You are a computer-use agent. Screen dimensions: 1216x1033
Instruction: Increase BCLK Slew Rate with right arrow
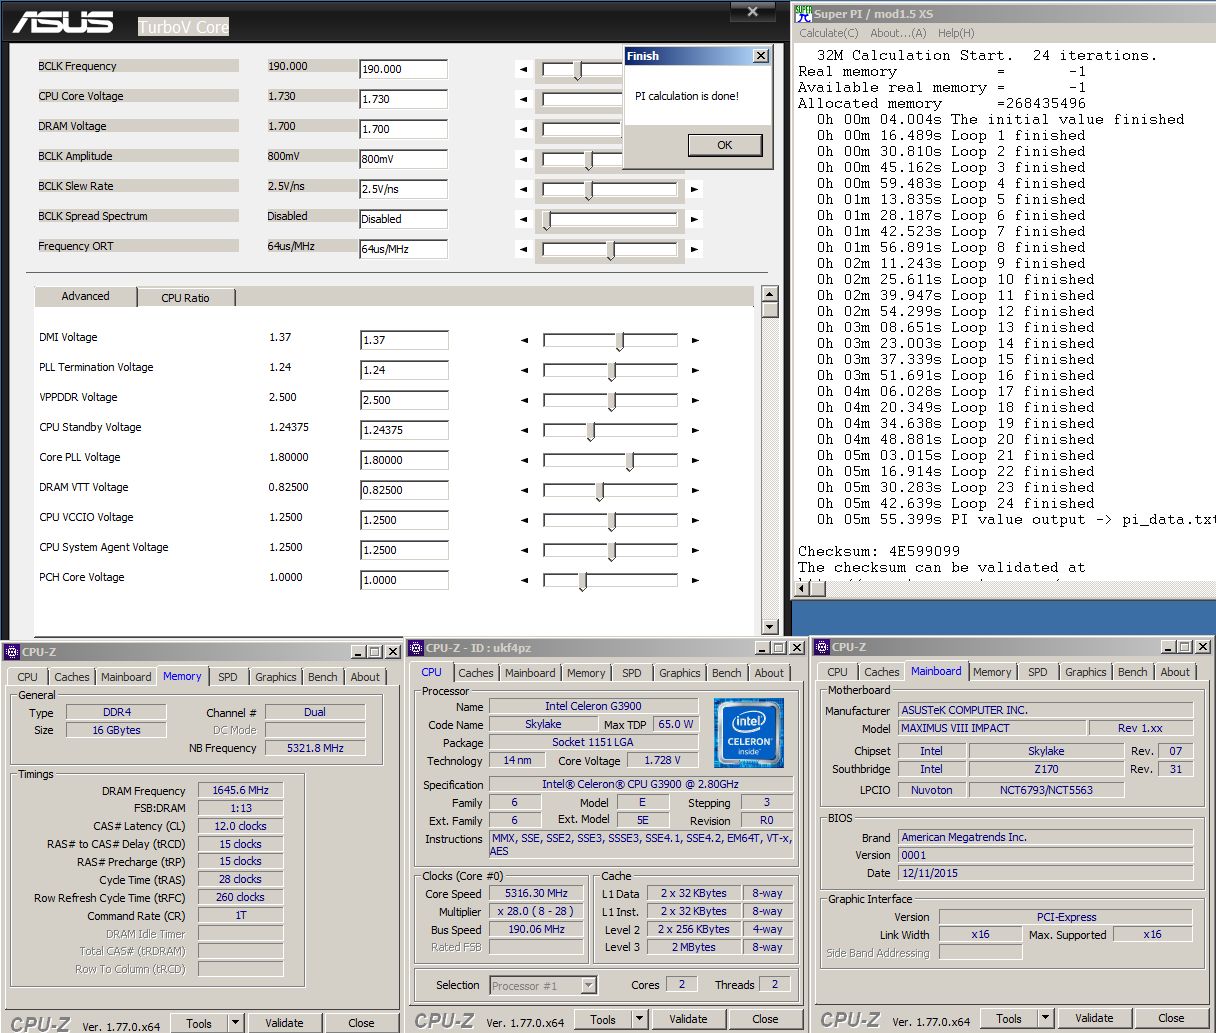pyautogui.click(x=694, y=189)
